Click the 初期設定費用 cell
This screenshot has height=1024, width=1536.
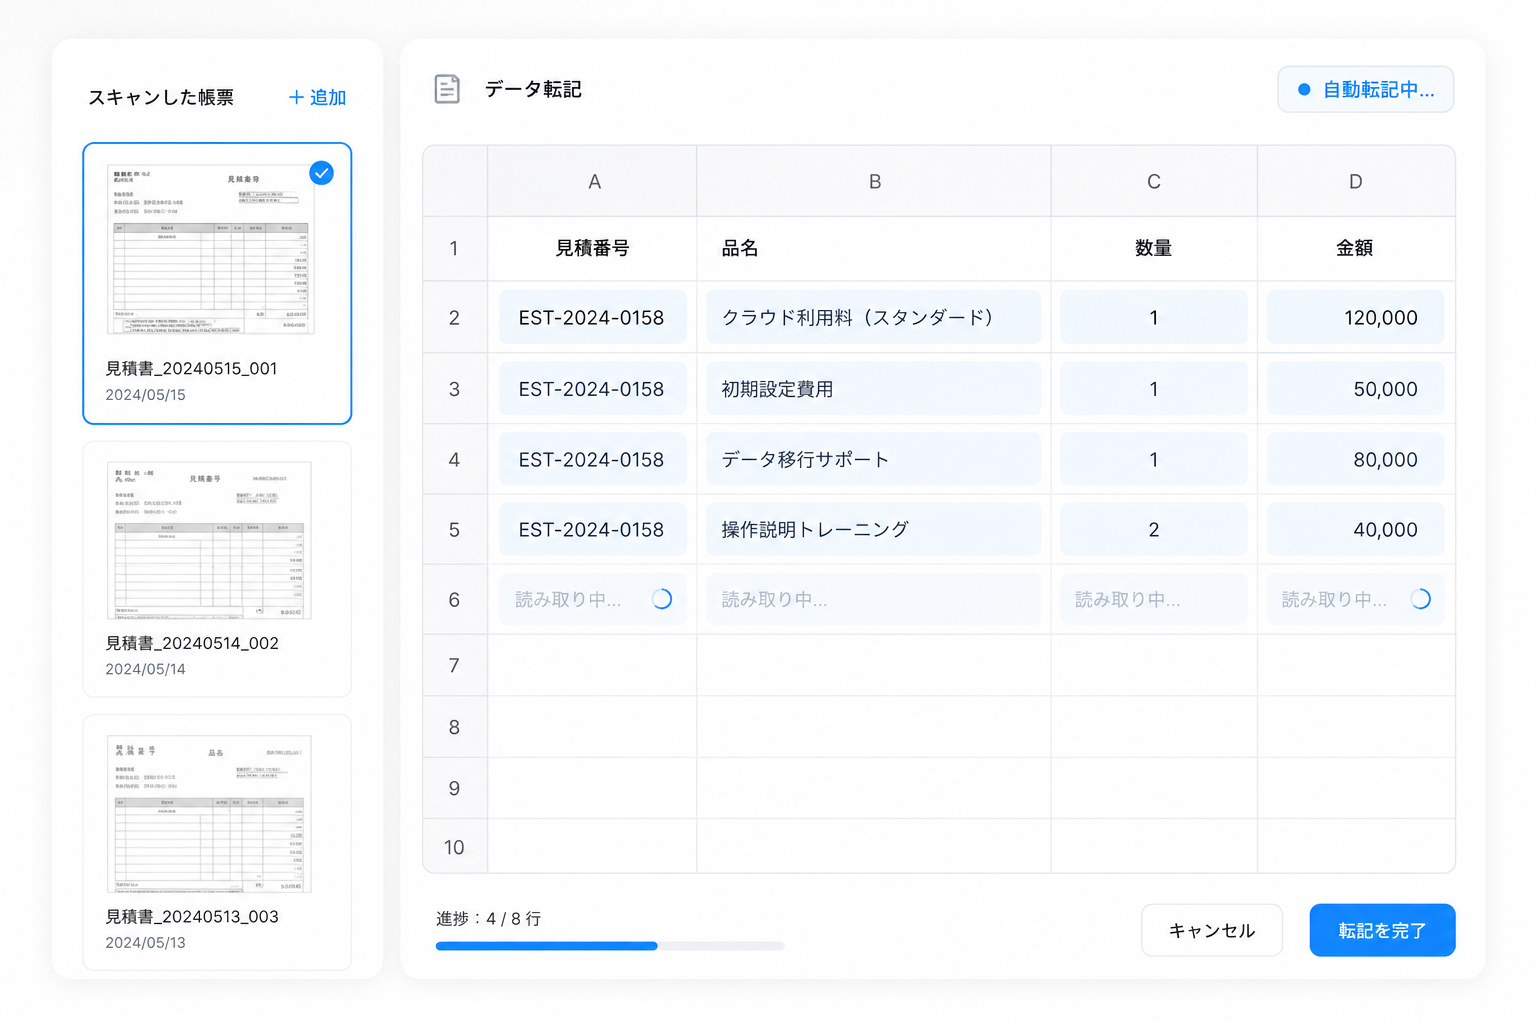click(874, 389)
